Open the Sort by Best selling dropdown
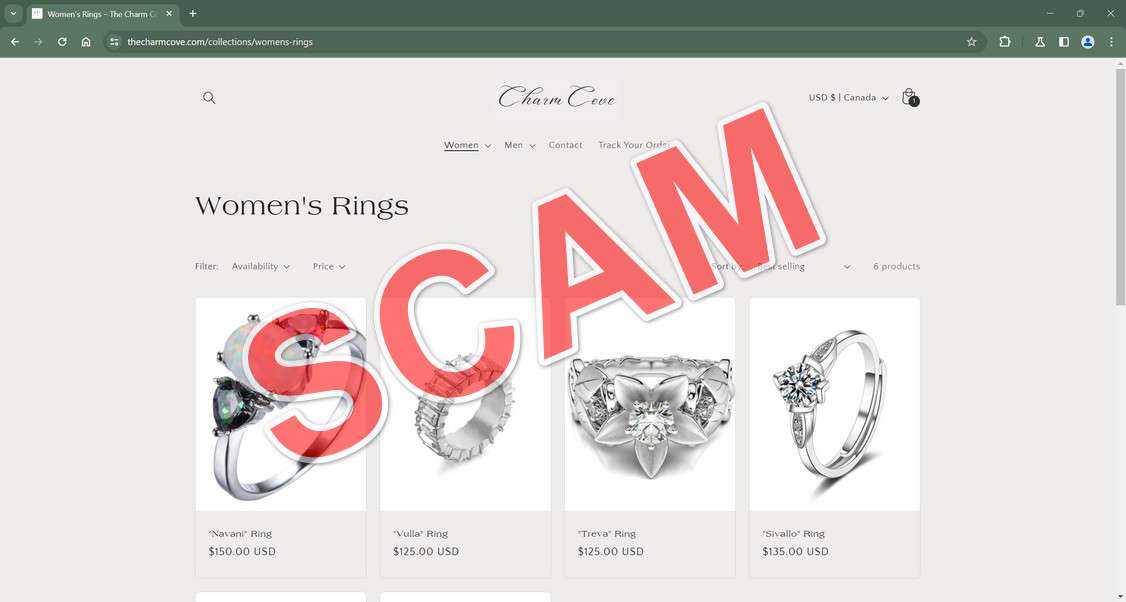Viewport: 1126px width, 602px height. pos(804,267)
